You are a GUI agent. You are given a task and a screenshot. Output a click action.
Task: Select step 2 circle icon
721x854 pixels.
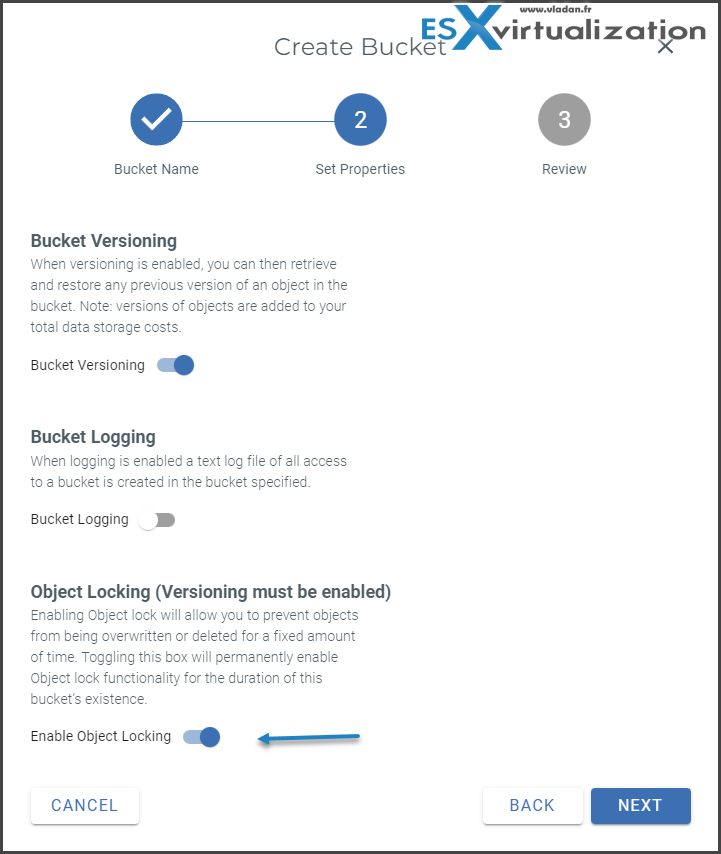pos(360,119)
